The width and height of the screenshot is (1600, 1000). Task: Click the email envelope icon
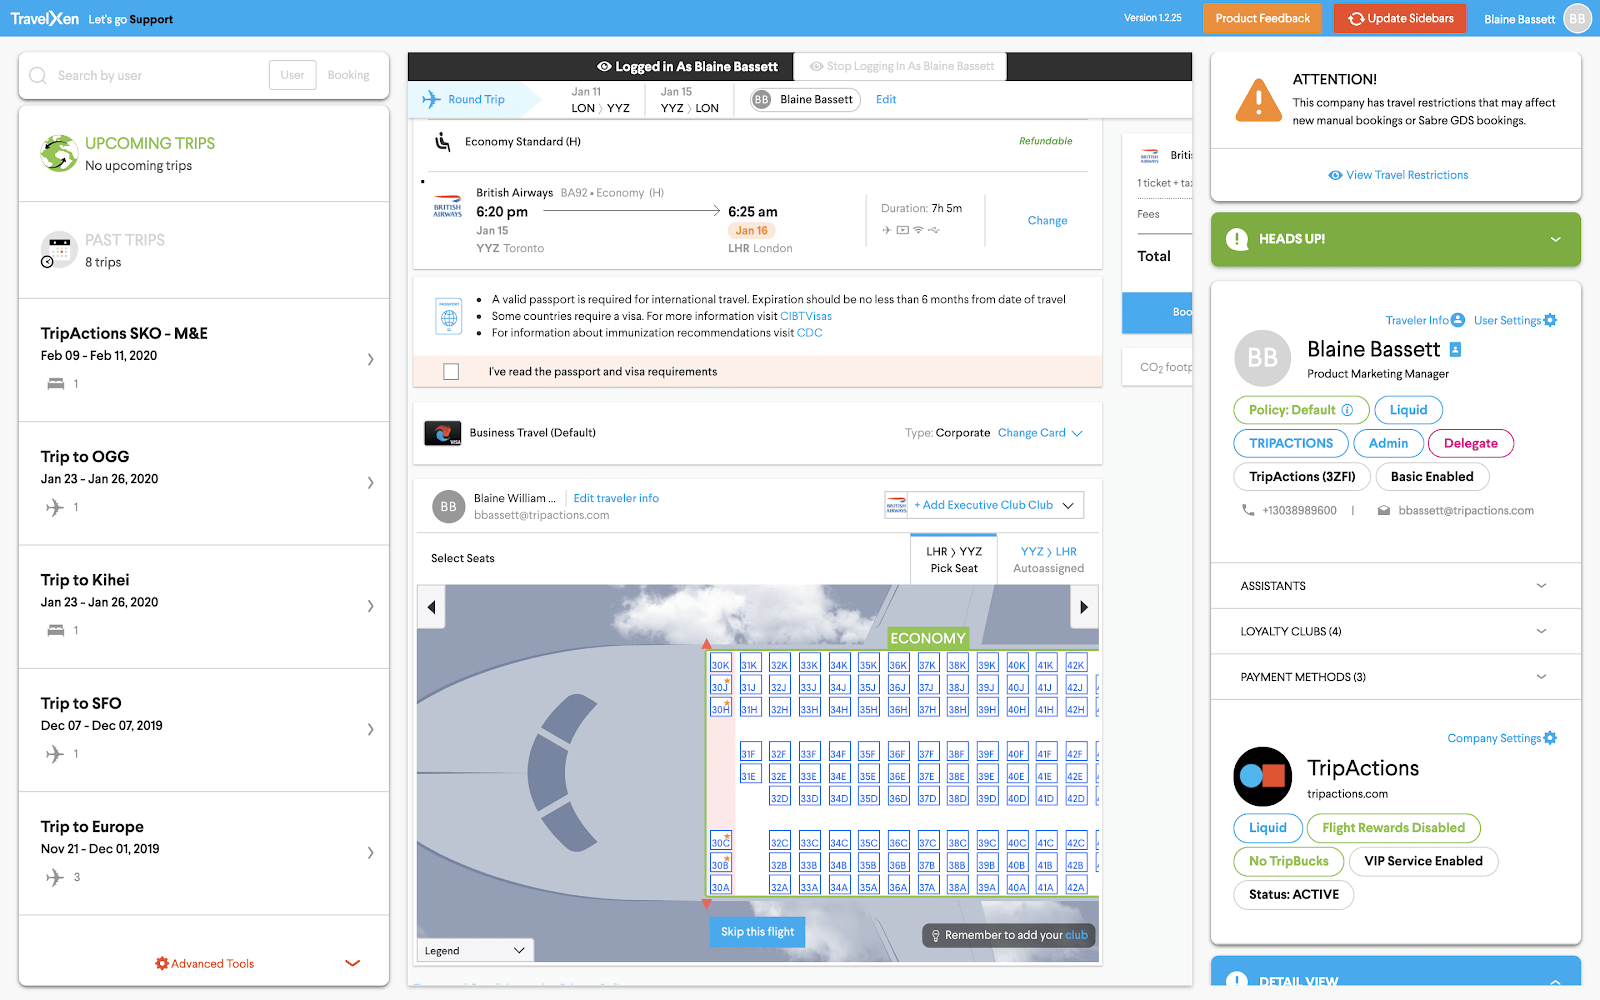[x=1384, y=510]
